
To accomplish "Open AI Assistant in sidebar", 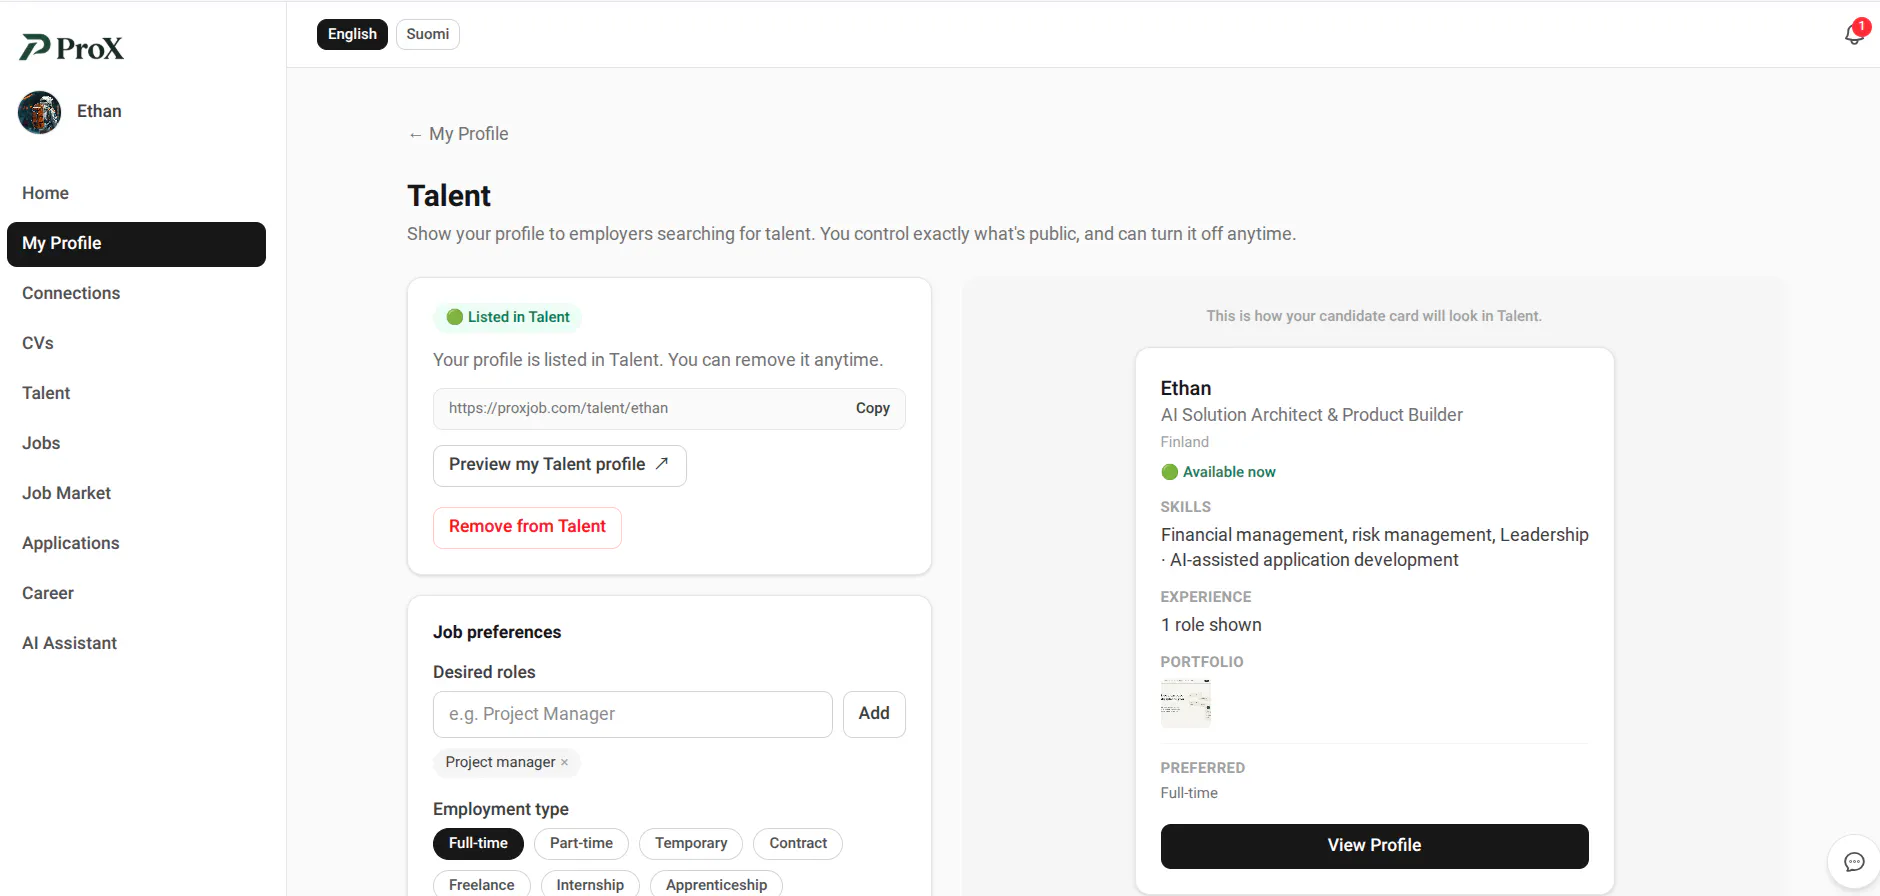I will [x=136, y=643].
